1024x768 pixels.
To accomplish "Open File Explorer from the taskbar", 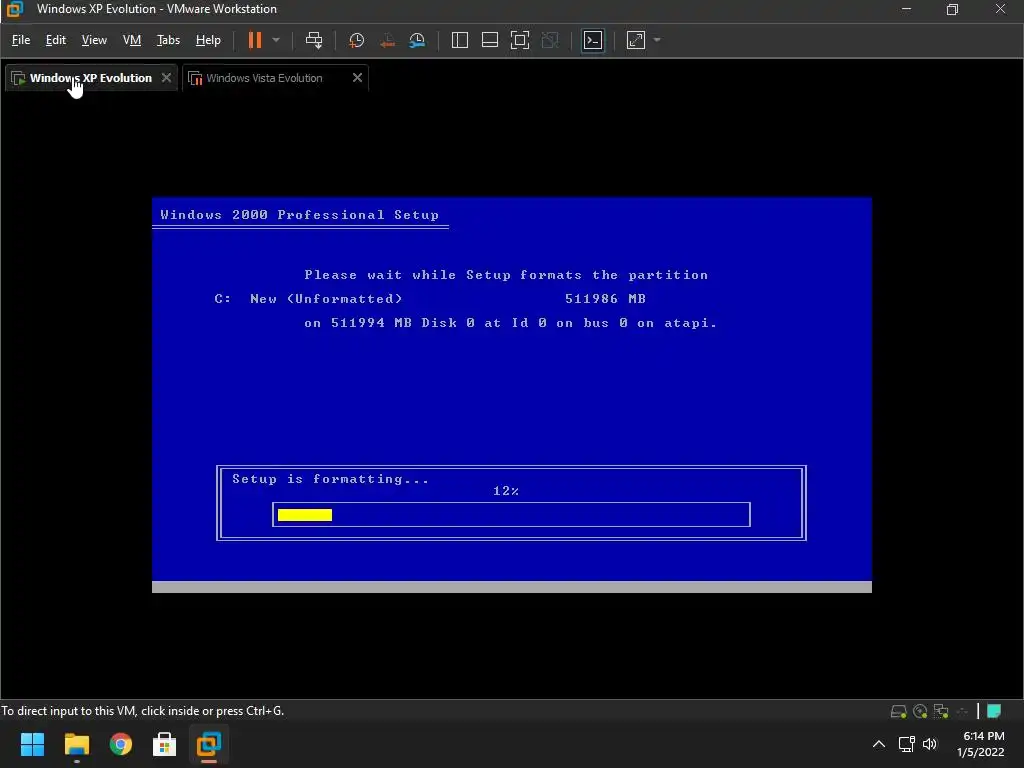I will 76,744.
